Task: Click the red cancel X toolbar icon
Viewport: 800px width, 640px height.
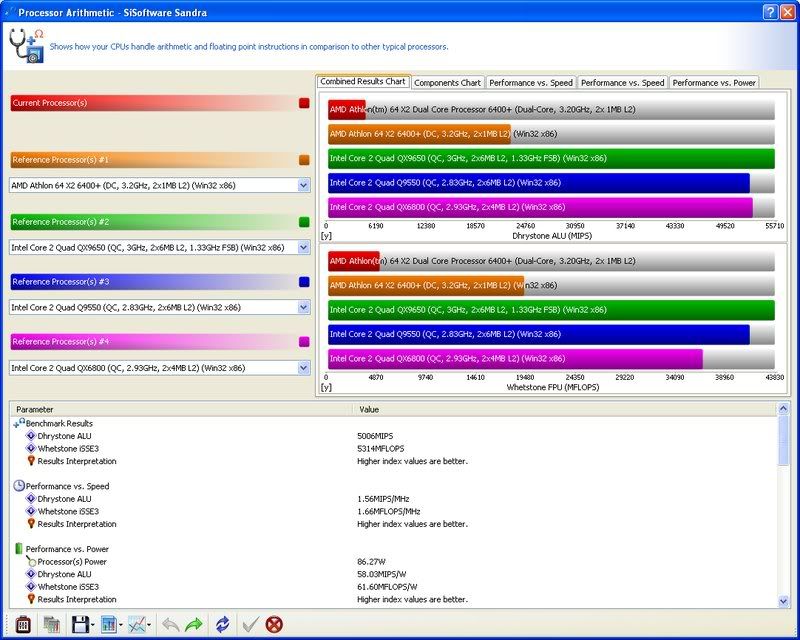Action: pyautogui.click(x=273, y=625)
